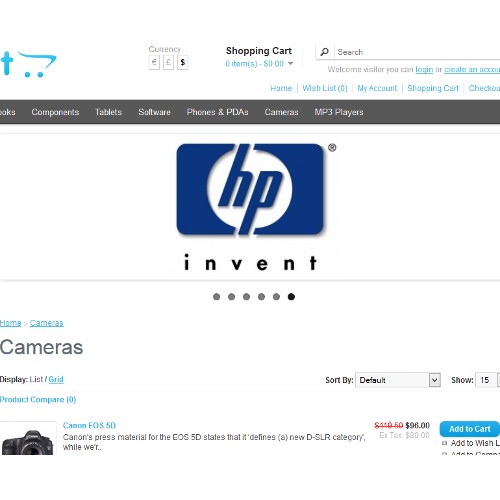Open the MP3 Players menu

point(339,112)
